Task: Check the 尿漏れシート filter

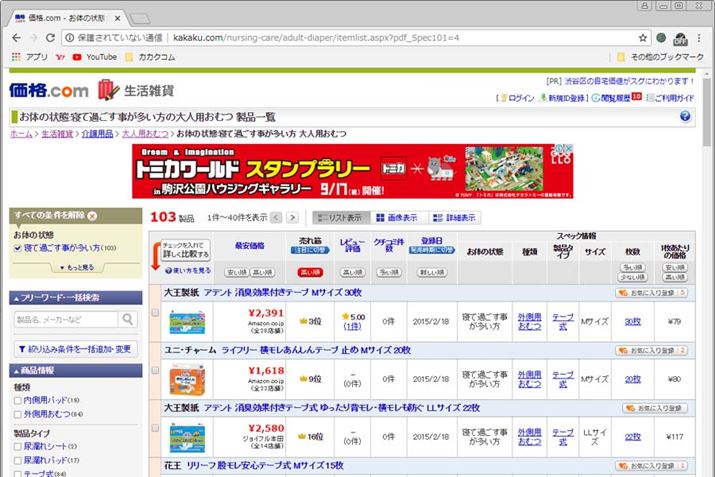Action: click(x=17, y=446)
